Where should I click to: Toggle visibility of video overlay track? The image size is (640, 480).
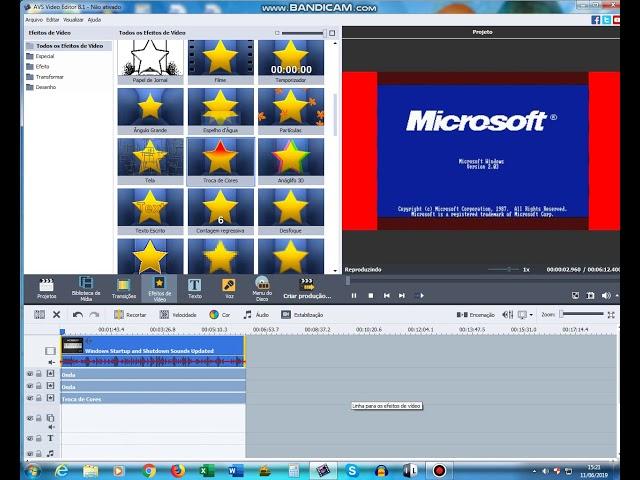(x=30, y=418)
